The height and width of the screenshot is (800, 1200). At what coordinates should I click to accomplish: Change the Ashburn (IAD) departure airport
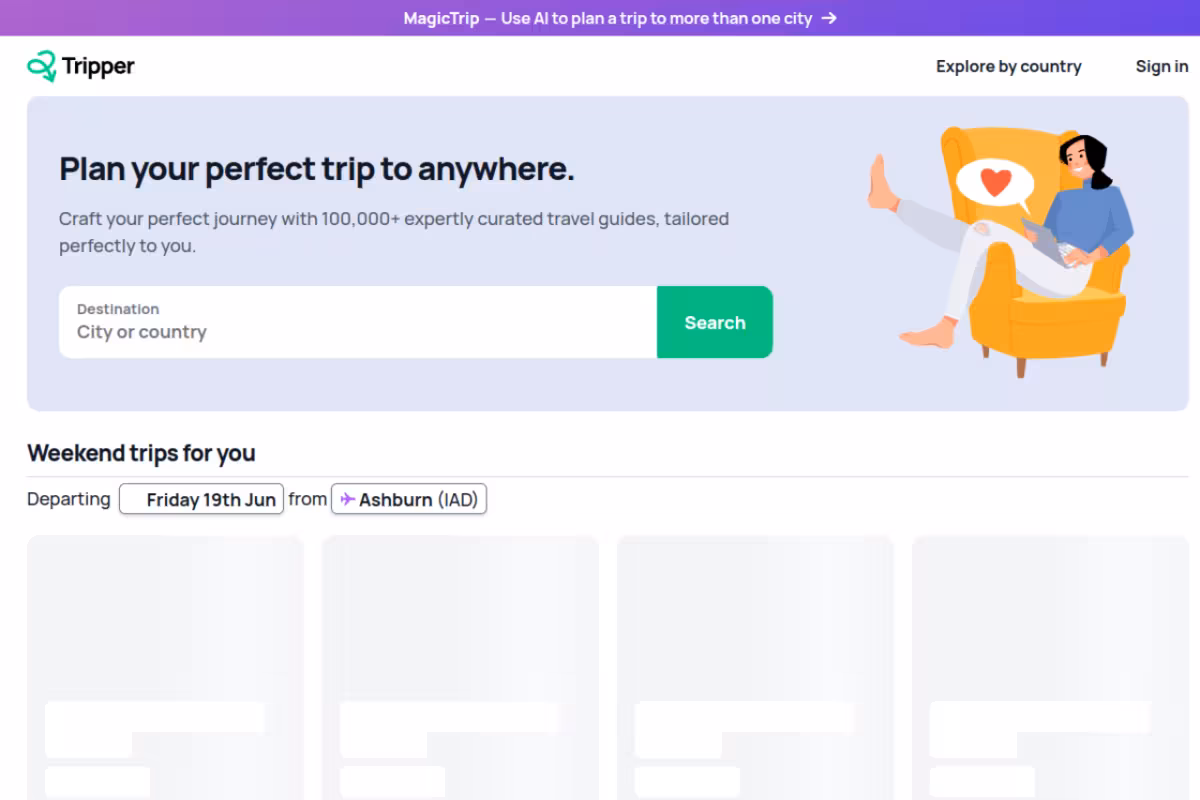pos(409,499)
